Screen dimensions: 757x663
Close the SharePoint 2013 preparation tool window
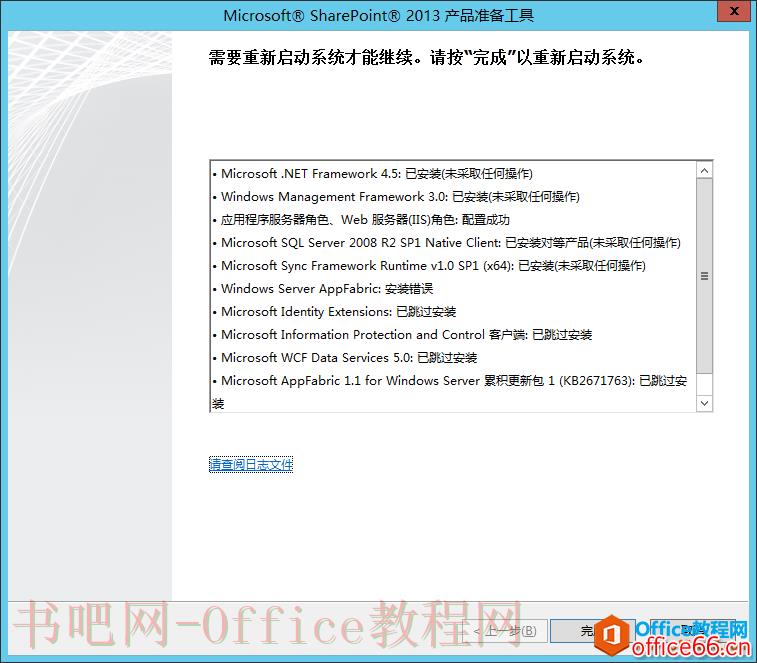coord(734,11)
